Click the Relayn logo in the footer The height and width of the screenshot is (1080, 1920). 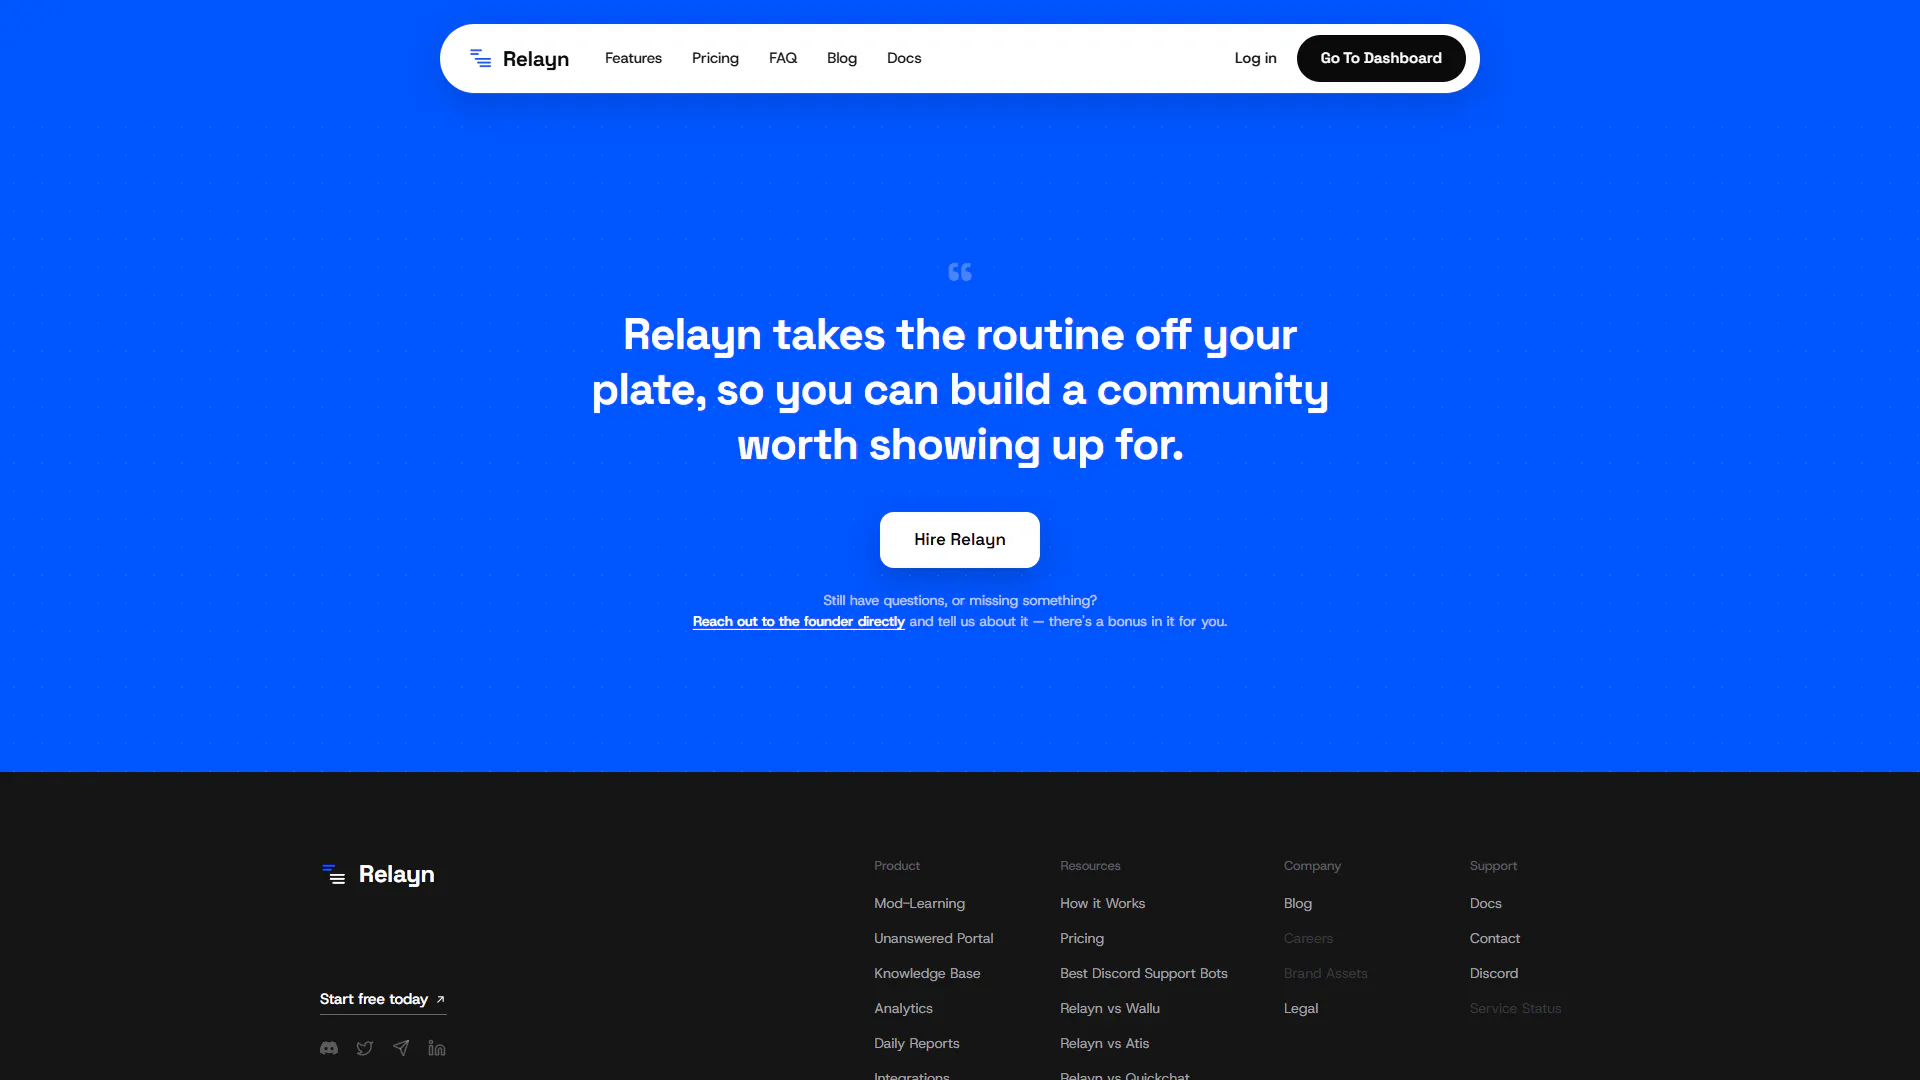point(378,874)
